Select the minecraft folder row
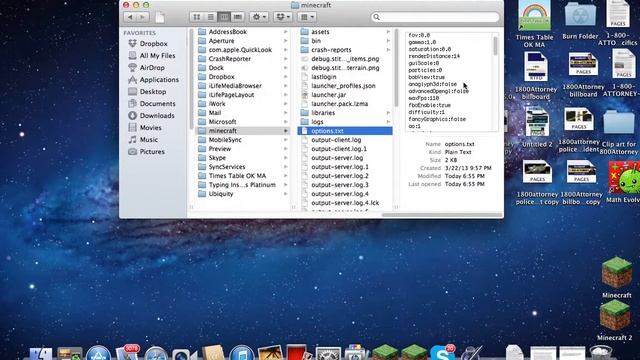640x360 pixels. point(242,131)
